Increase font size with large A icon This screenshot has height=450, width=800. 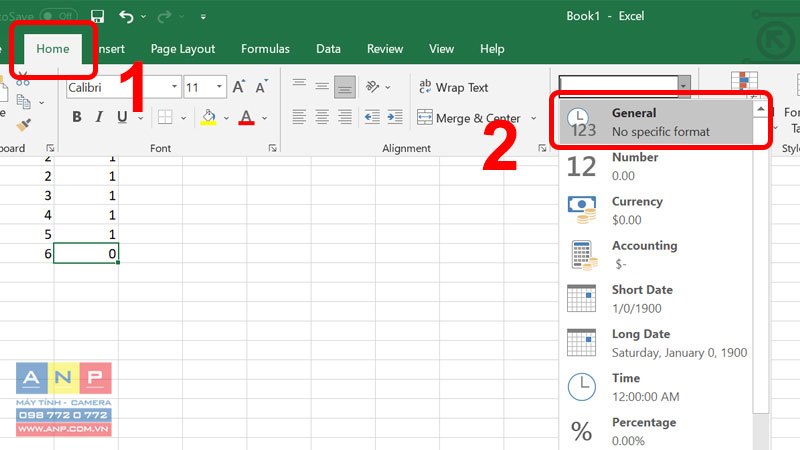pos(239,87)
